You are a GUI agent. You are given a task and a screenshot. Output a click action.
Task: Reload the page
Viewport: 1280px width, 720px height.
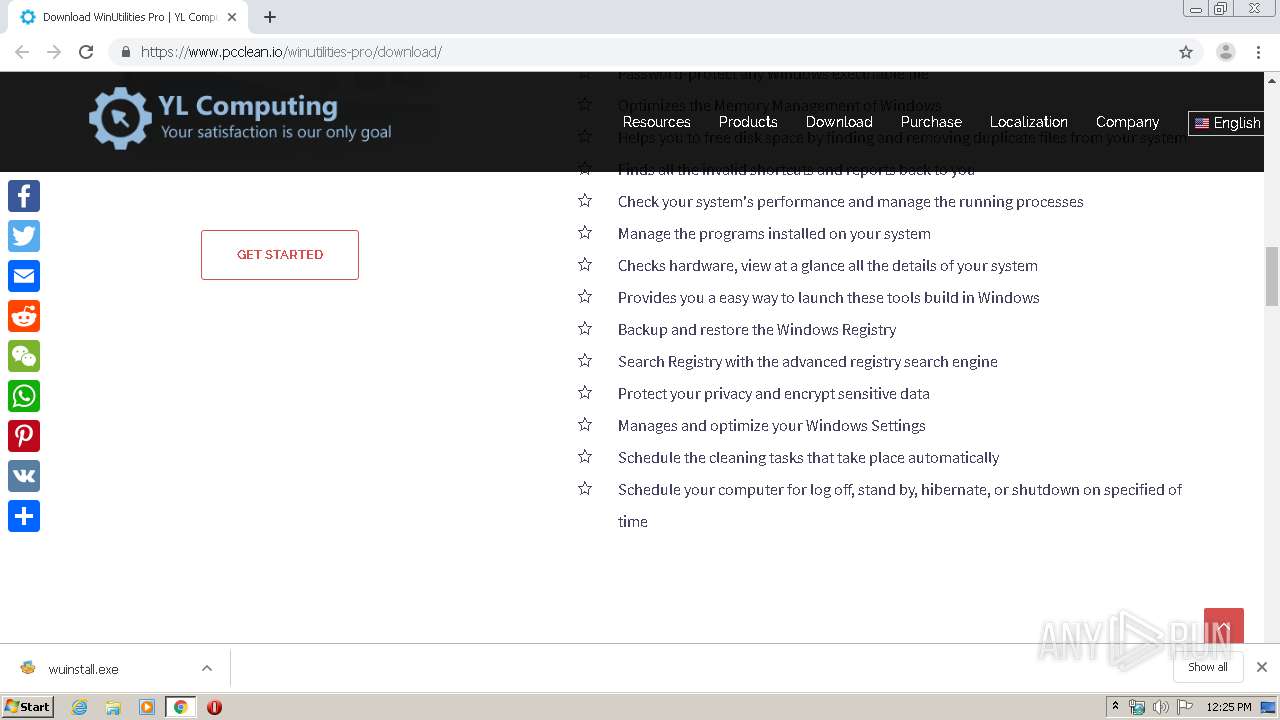click(86, 52)
